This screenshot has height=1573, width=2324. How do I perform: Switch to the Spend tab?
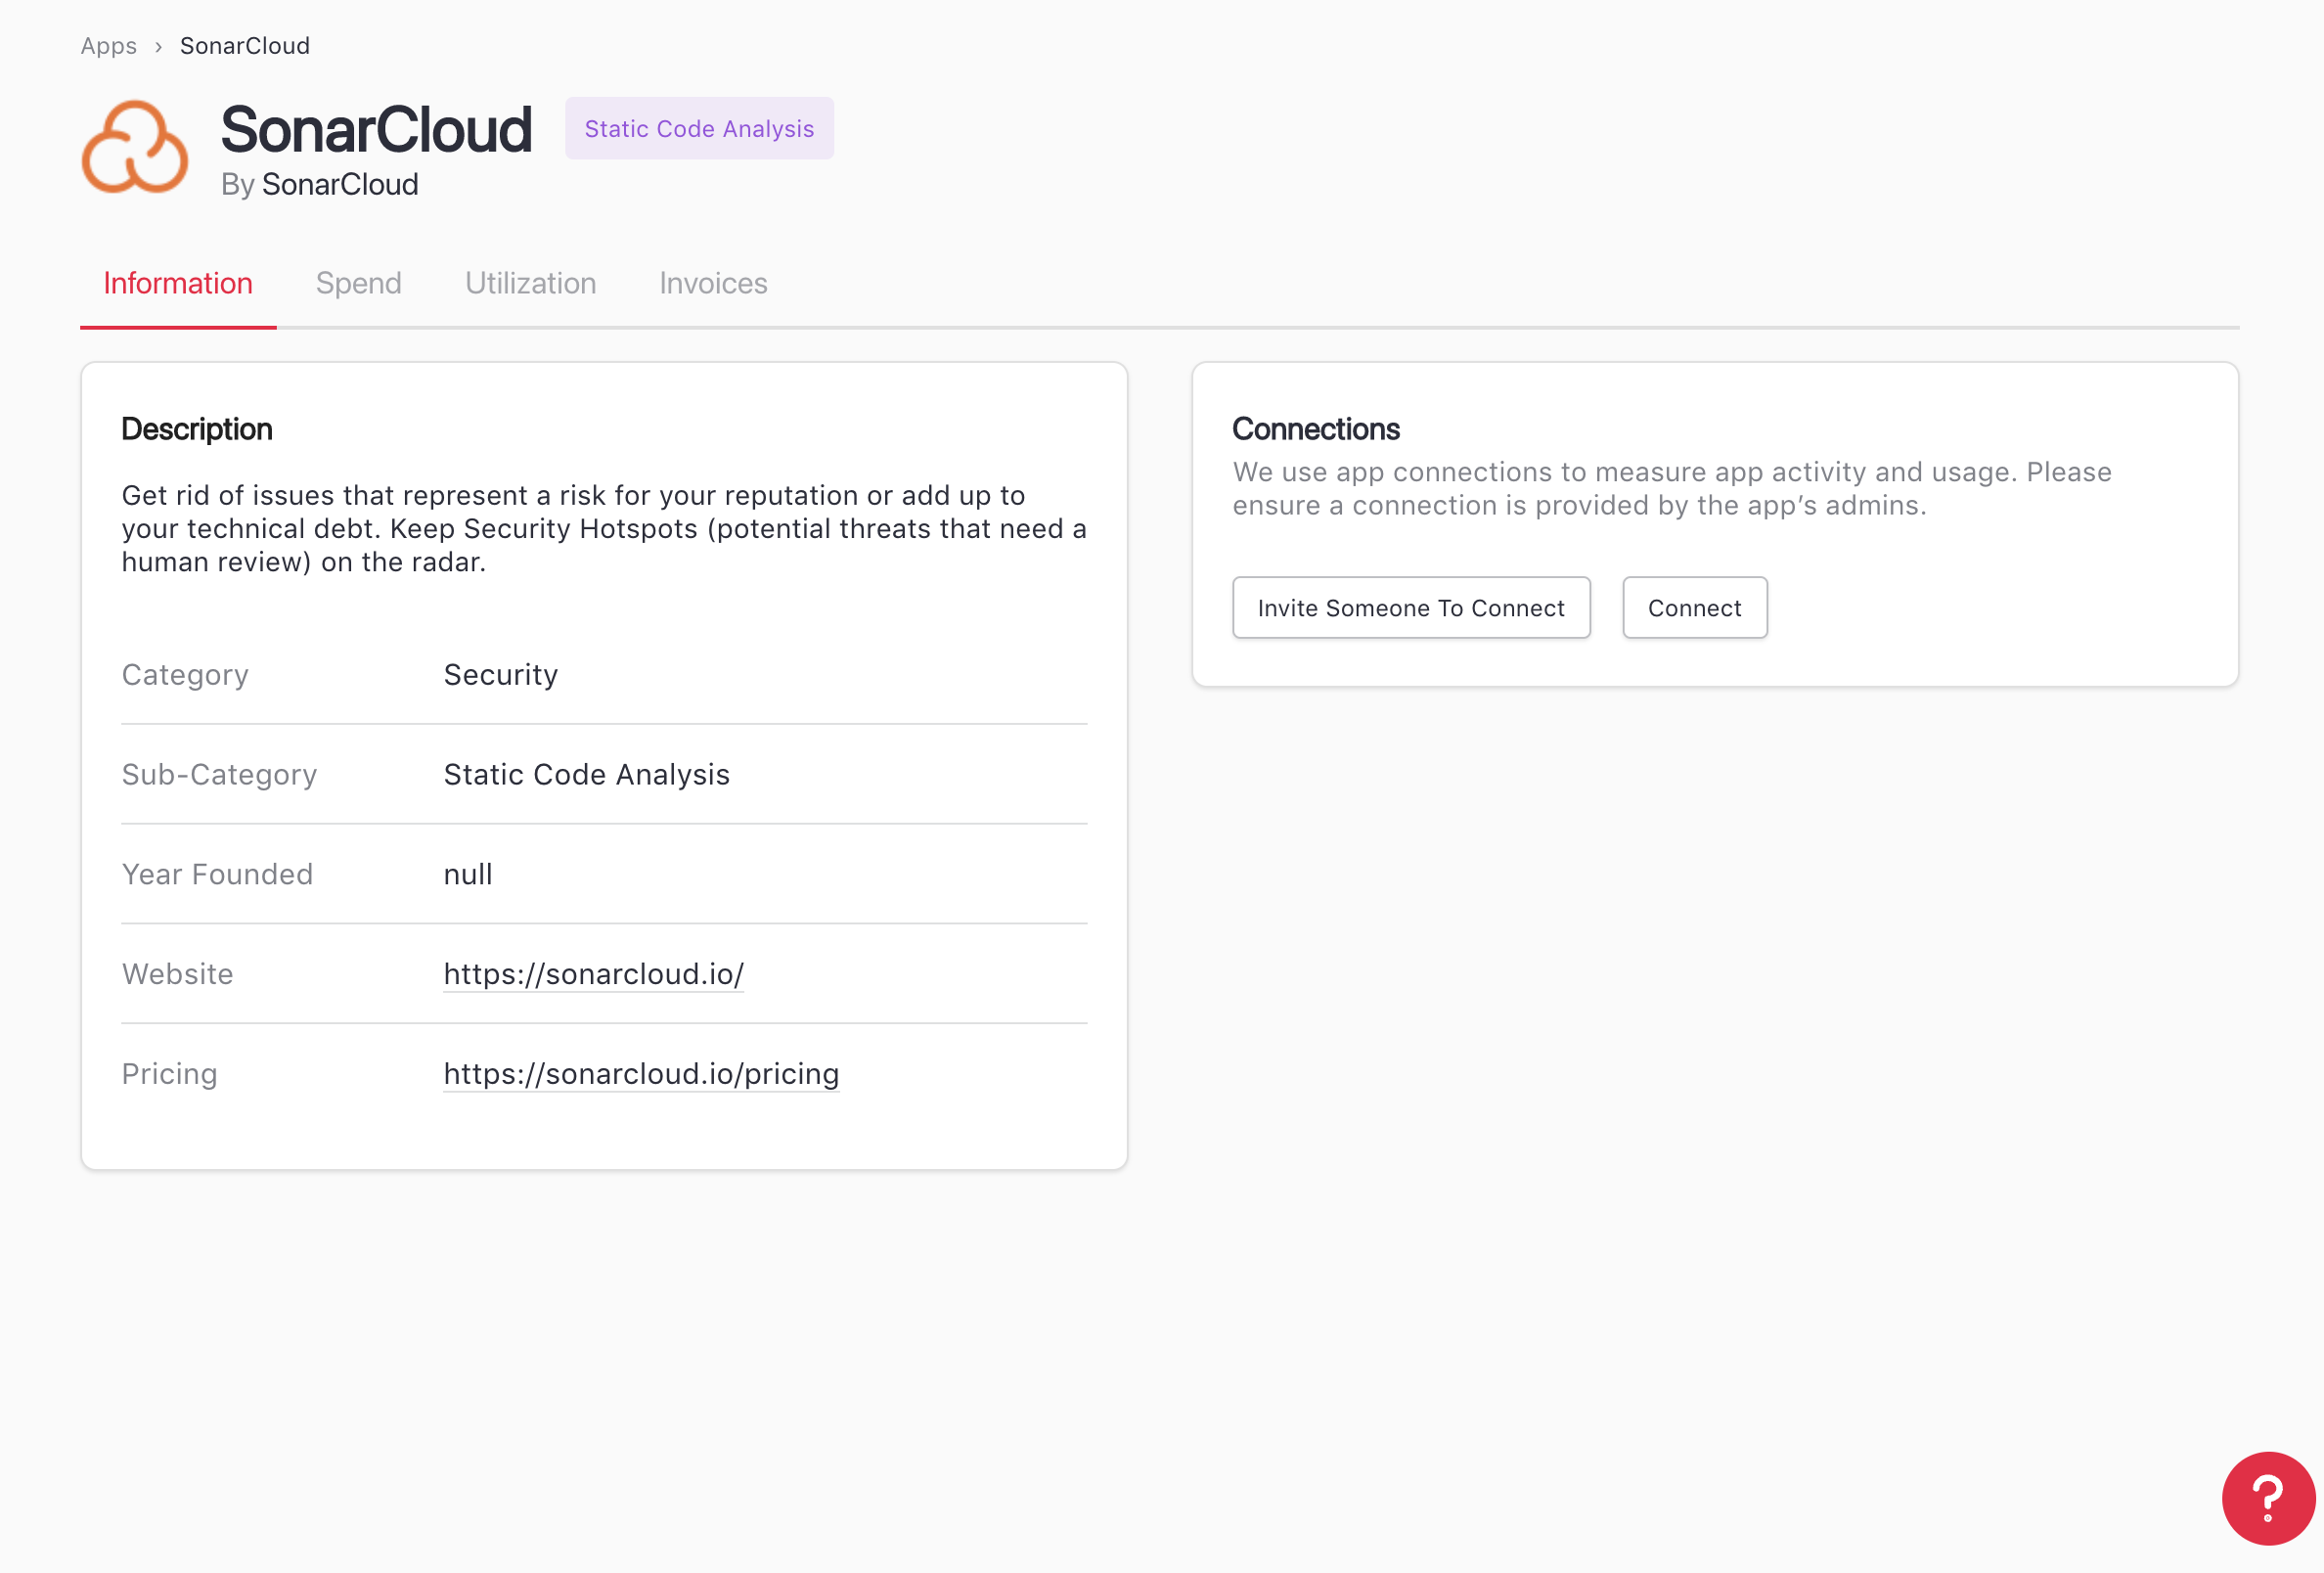click(x=358, y=283)
